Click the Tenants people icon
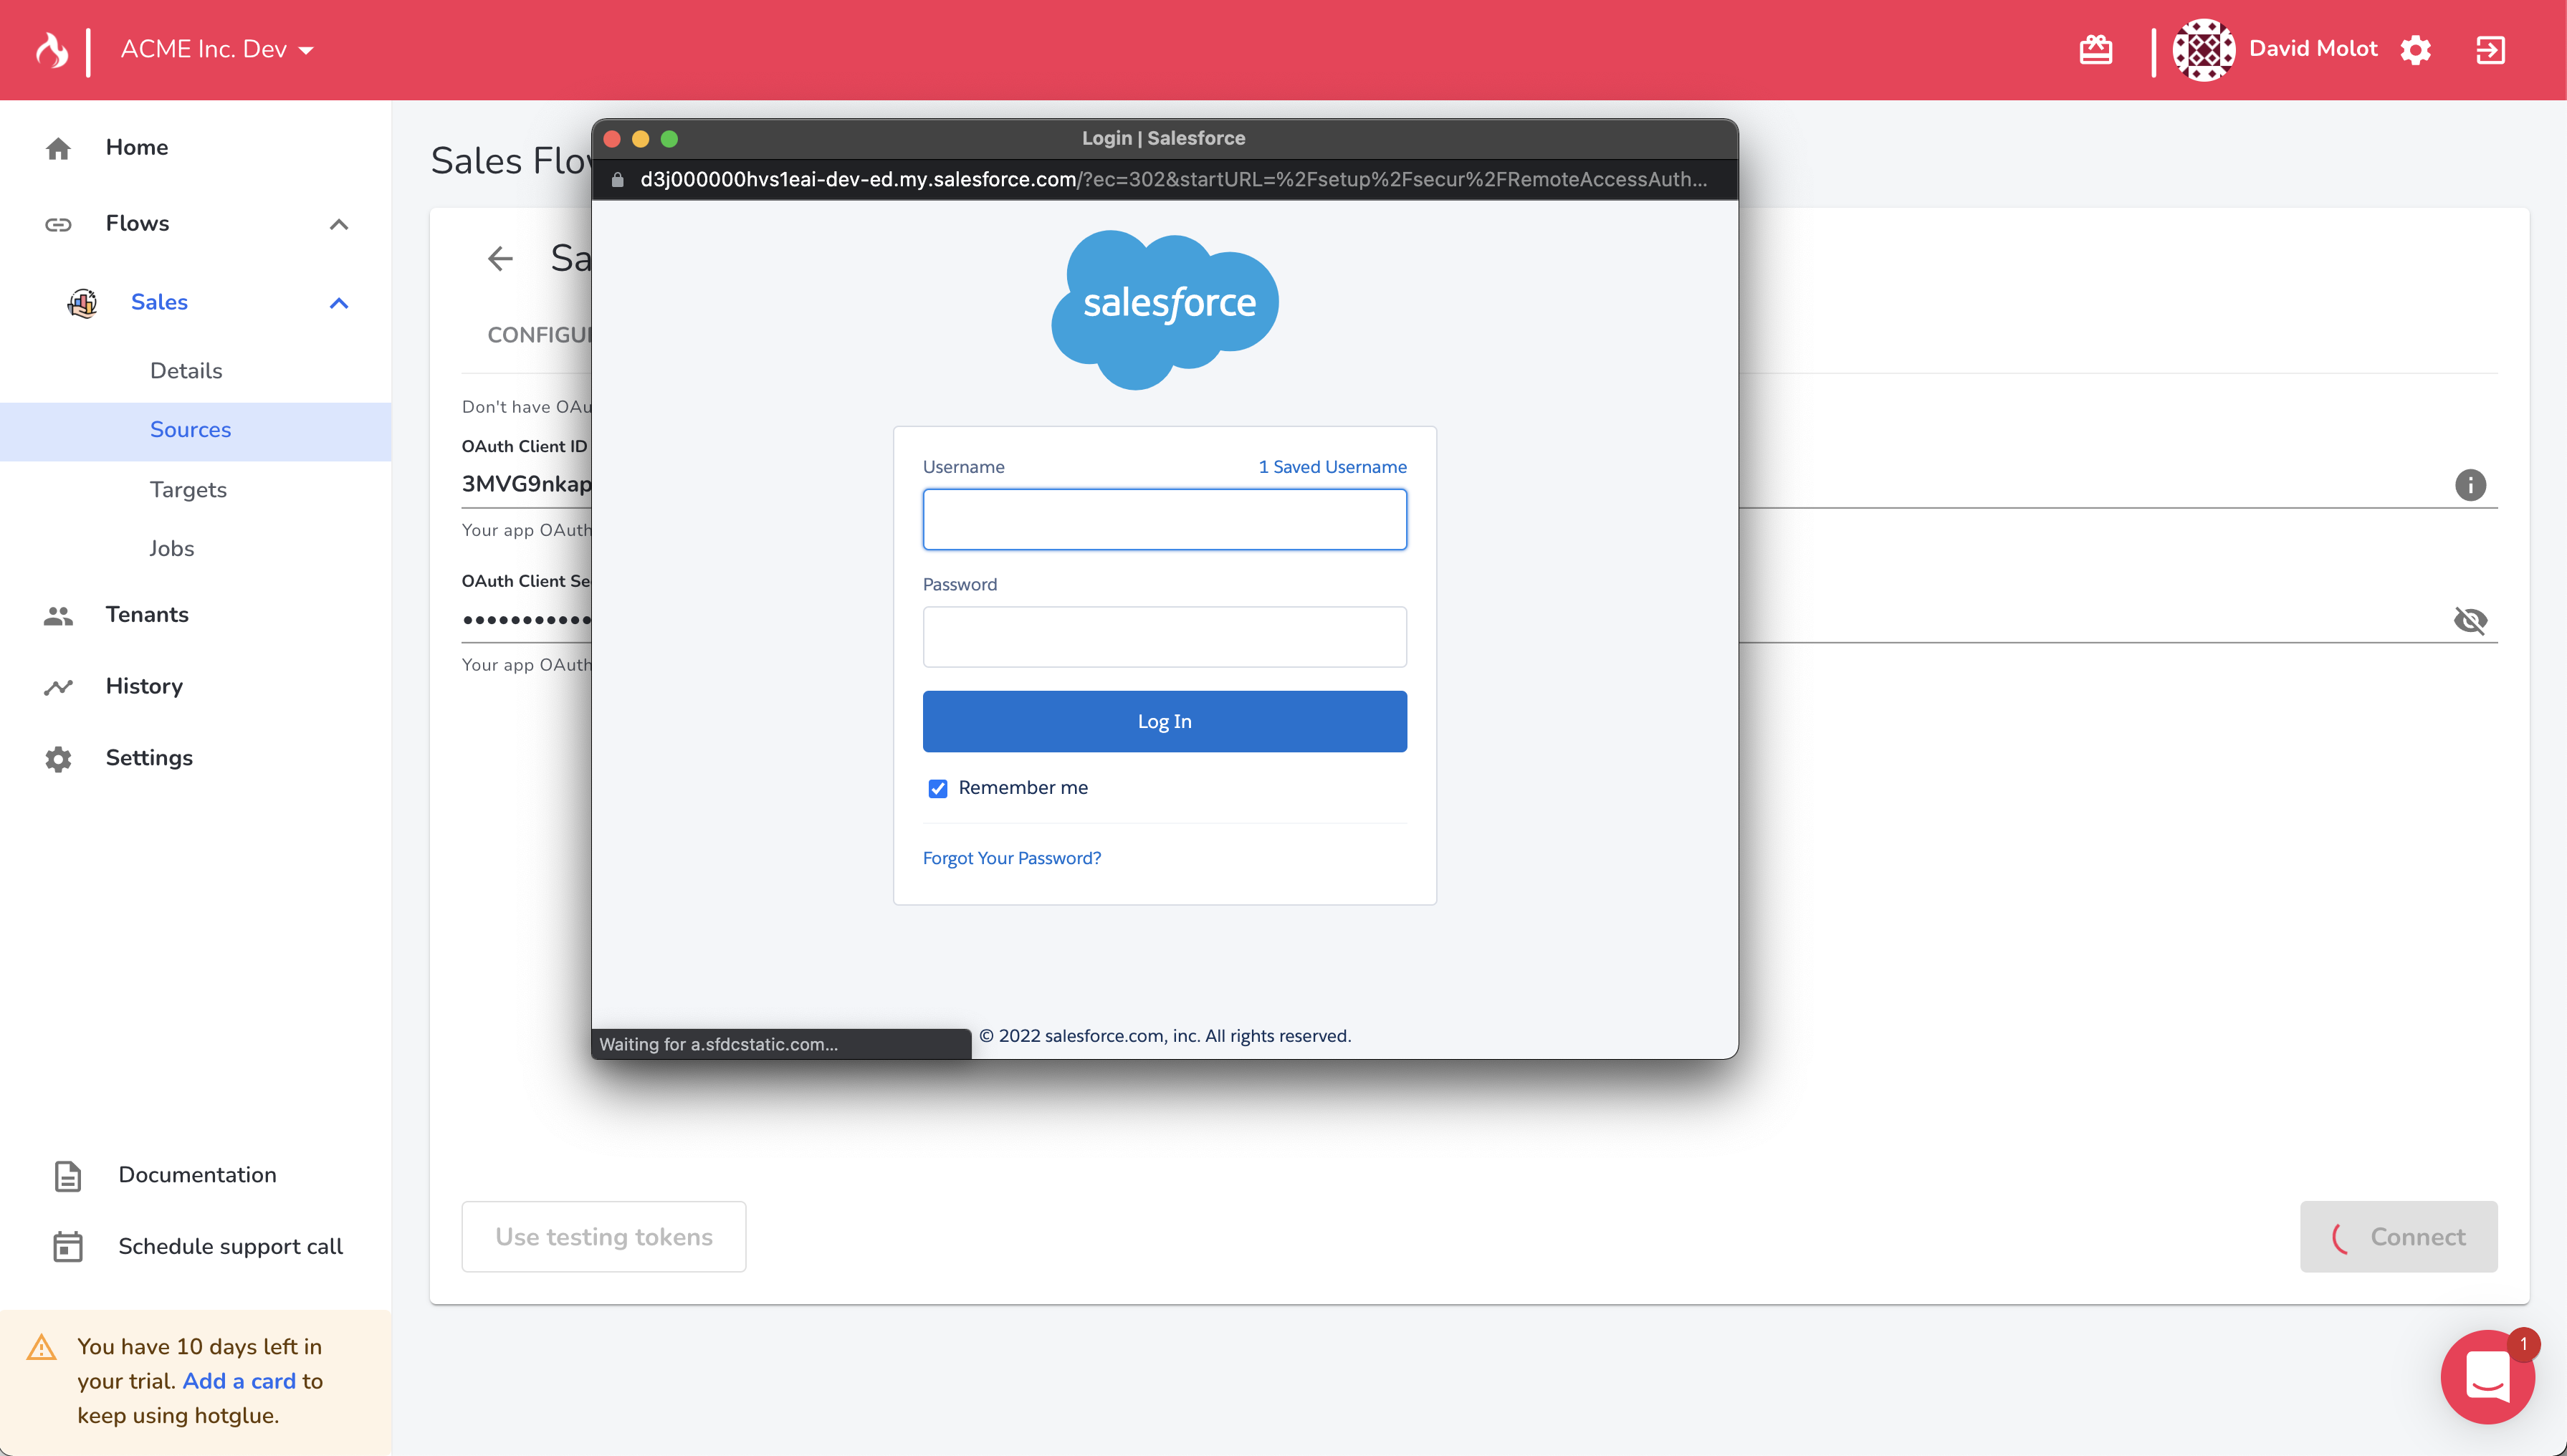 [58, 616]
